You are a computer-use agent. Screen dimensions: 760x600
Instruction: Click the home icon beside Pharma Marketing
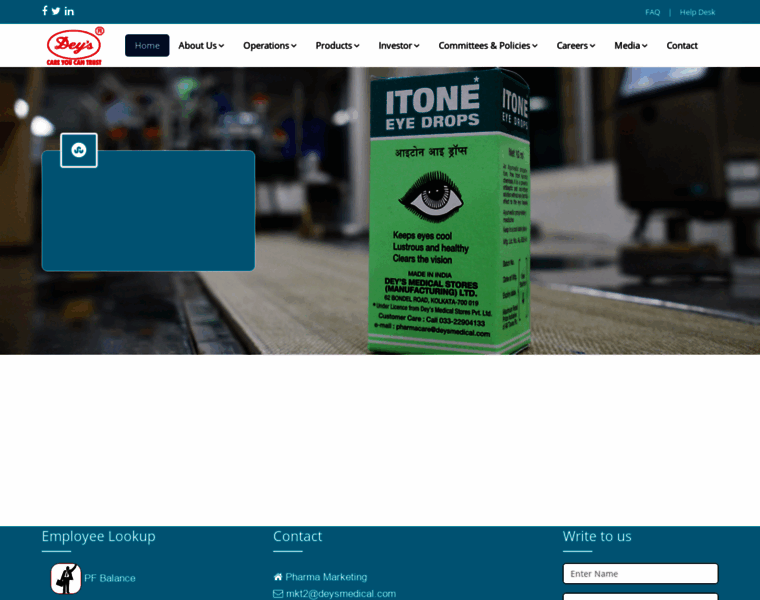coord(278,577)
